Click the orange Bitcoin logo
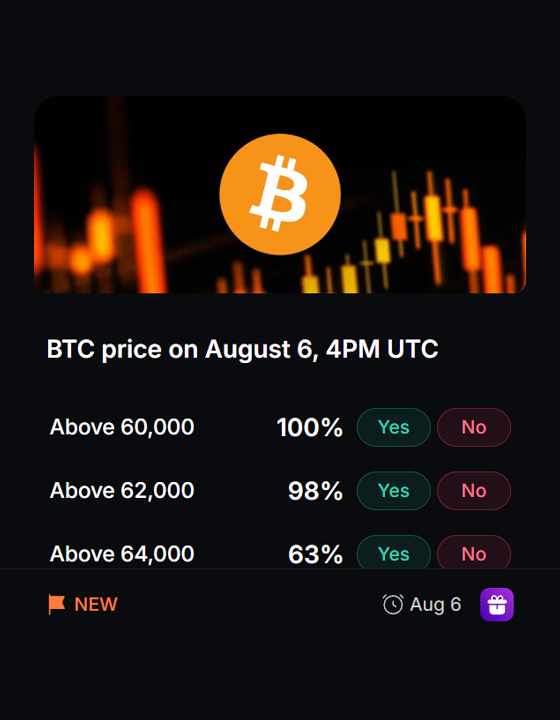Image resolution: width=560 pixels, height=720 pixels. (280, 194)
